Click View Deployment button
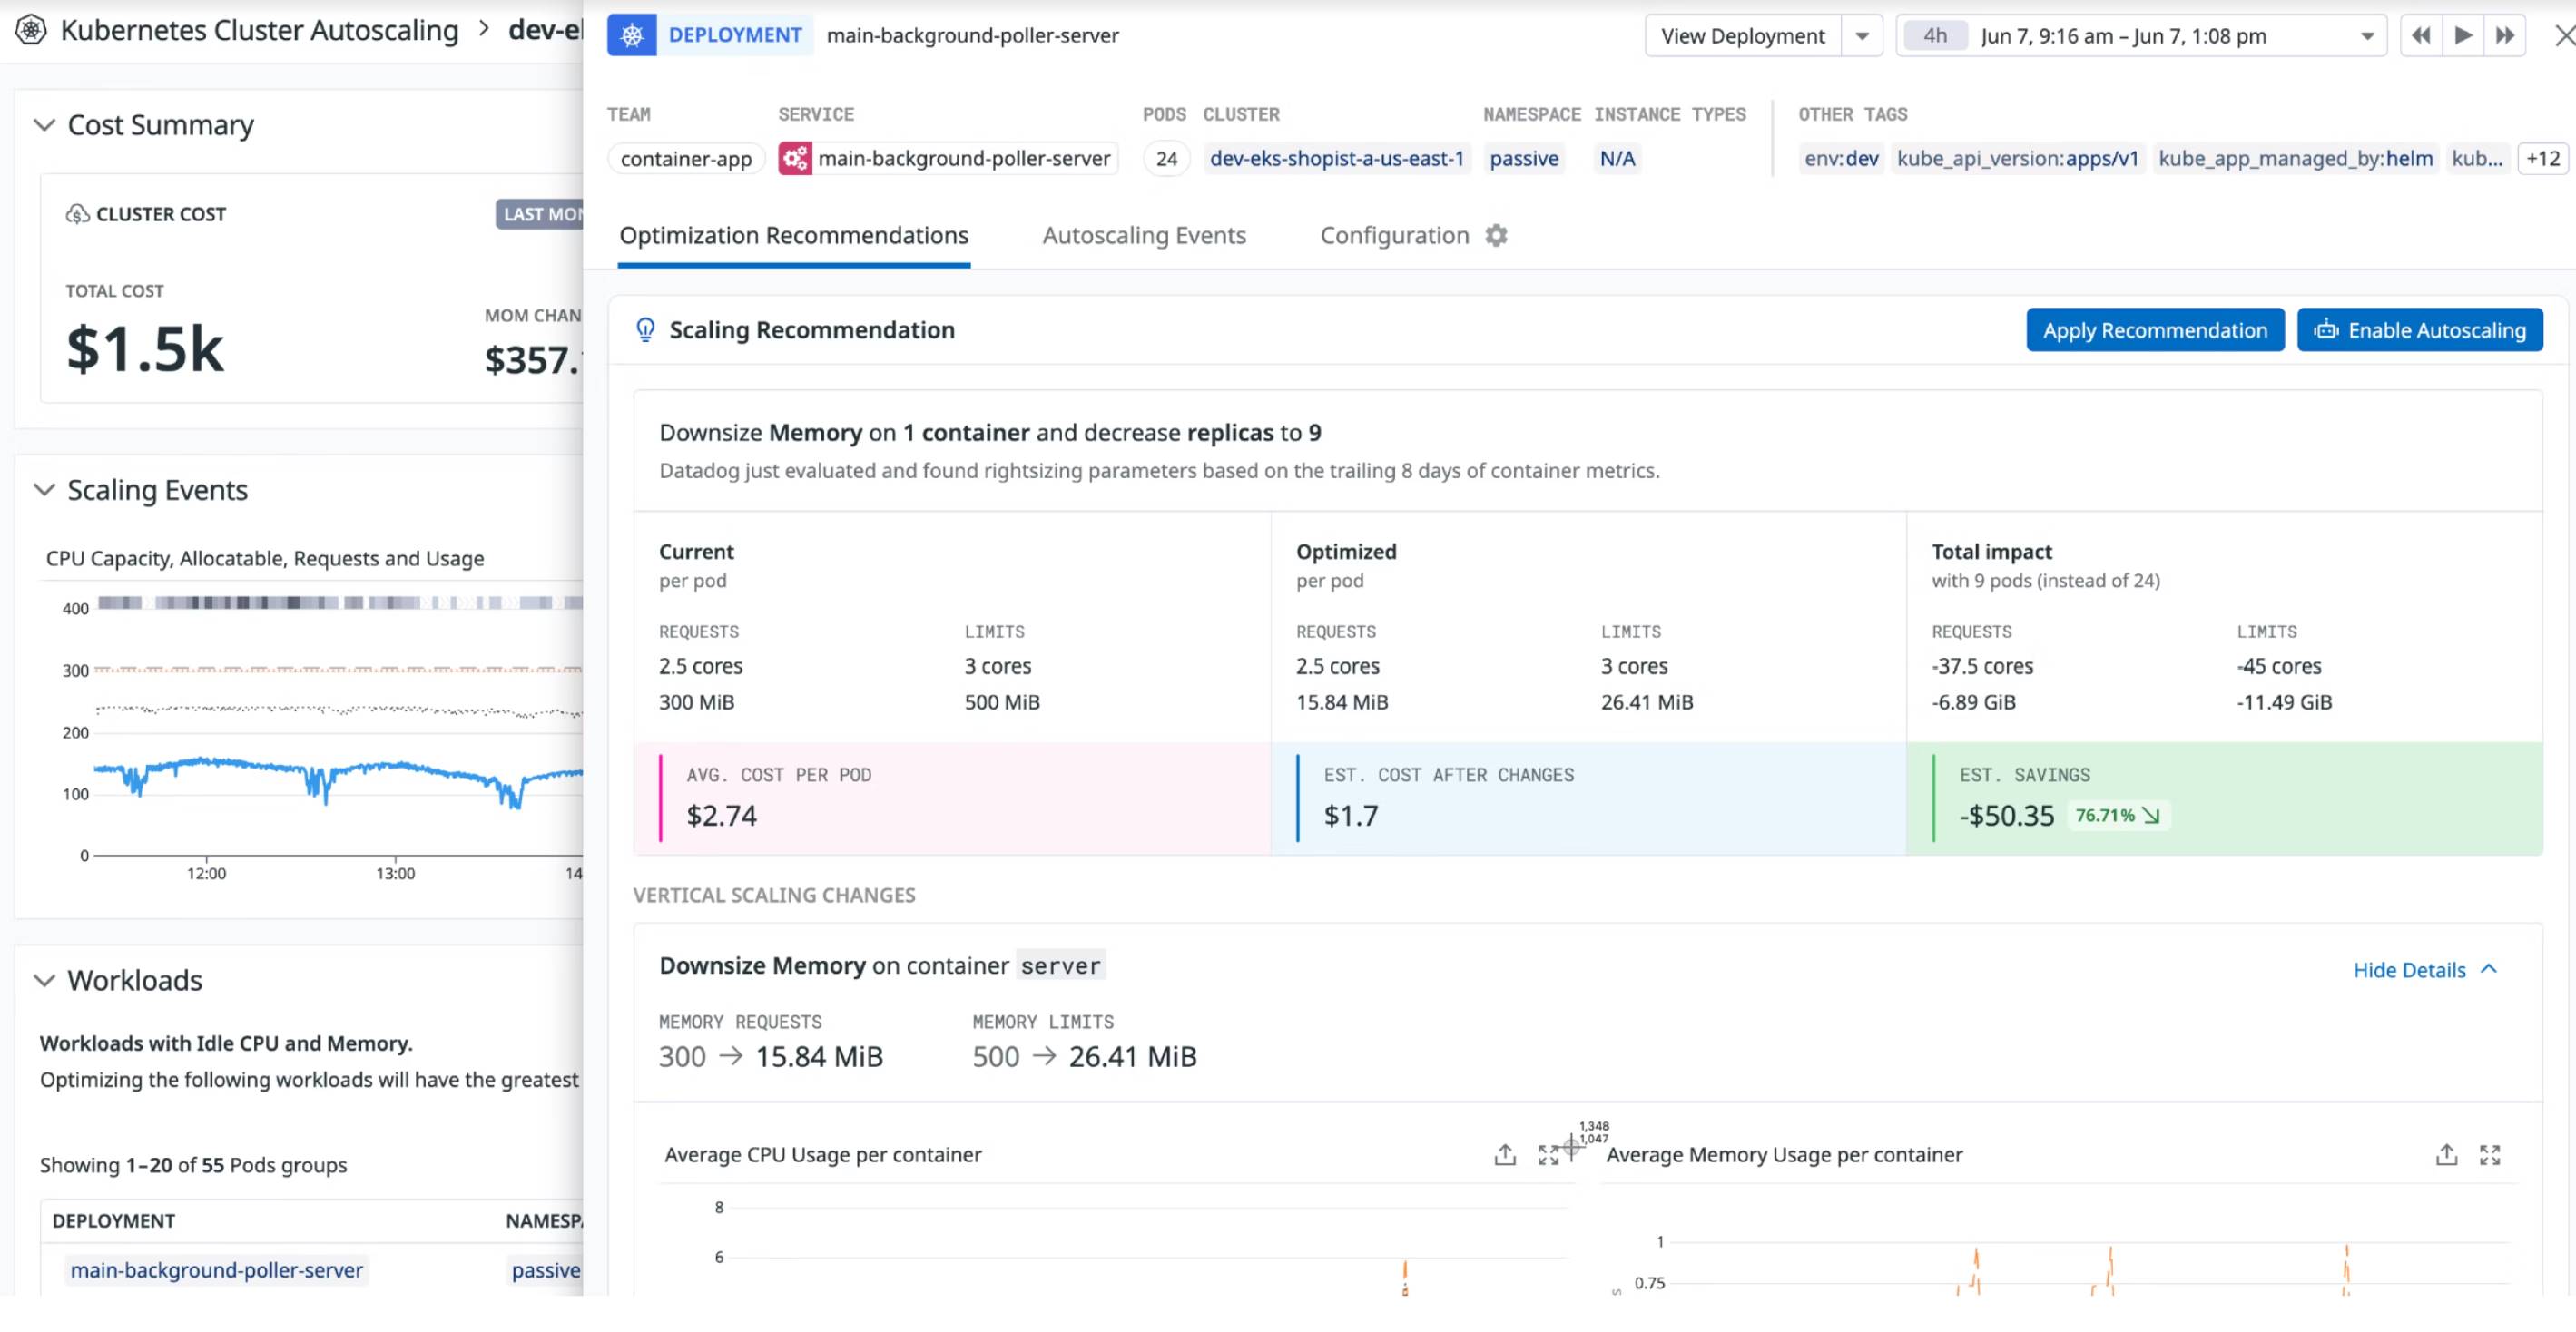The width and height of the screenshot is (2576, 1332). [1743, 36]
